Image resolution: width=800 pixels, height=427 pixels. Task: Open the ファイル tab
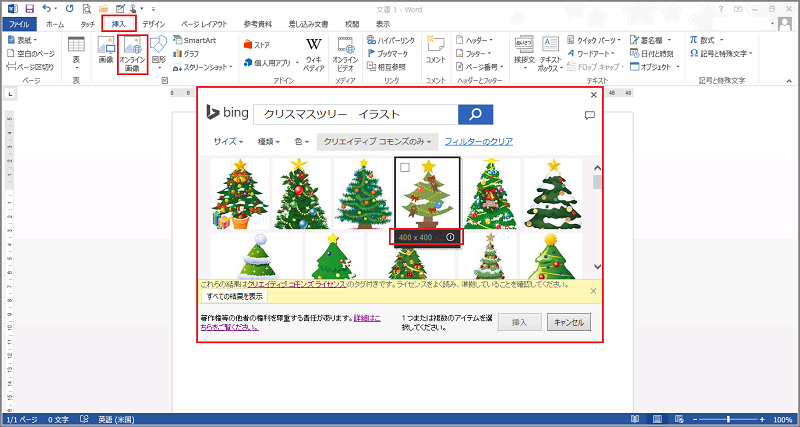click(21, 22)
